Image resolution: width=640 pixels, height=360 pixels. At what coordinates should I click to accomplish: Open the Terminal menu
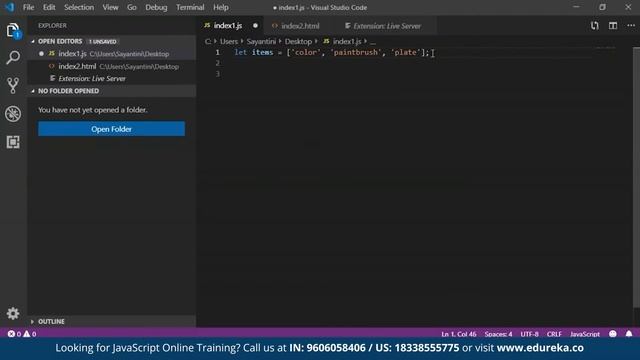point(190,7)
